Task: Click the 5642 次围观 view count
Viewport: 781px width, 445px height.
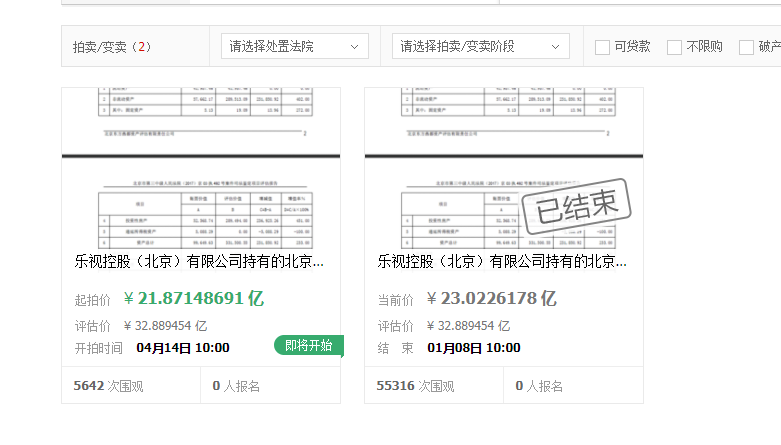Action: 109,386
